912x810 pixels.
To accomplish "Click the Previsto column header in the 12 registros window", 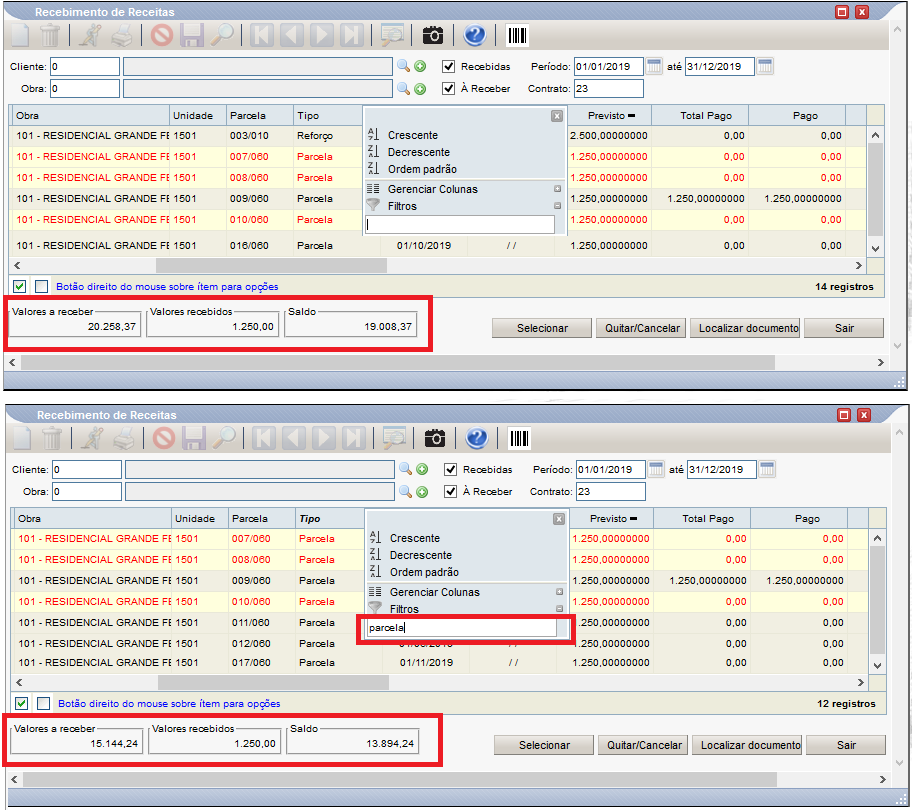I will point(611,519).
